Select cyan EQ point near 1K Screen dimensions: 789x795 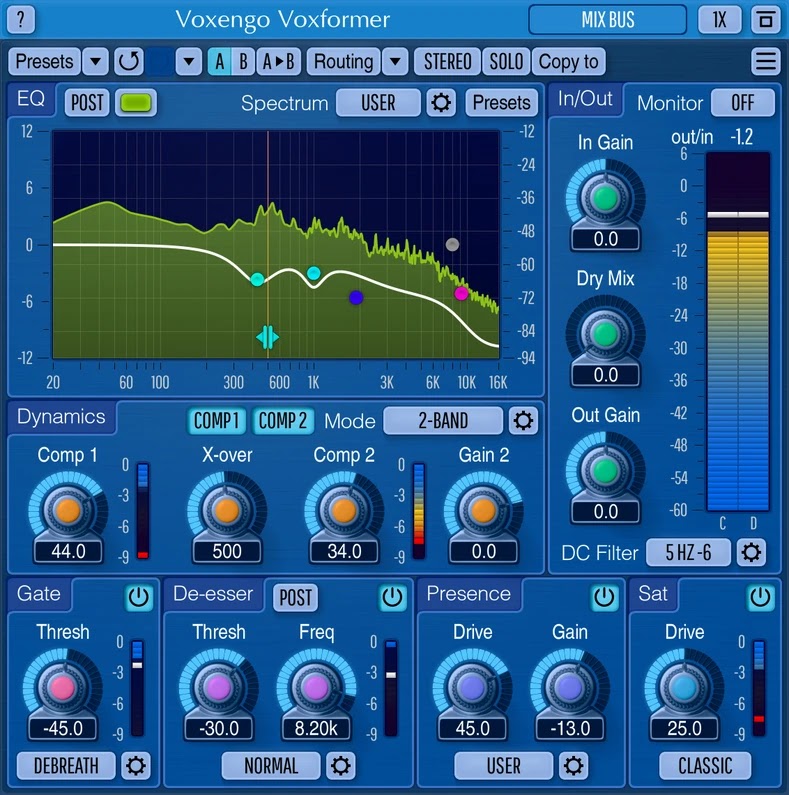pyautogui.click(x=313, y=273)
